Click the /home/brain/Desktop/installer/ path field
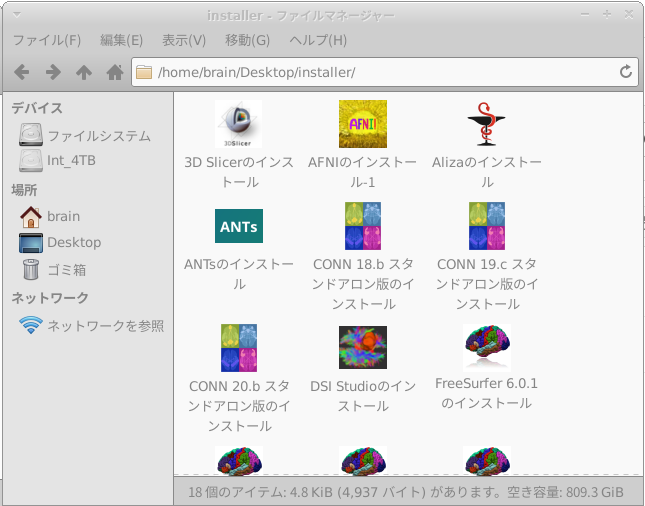Image resolution: width=645 pixels, height=506 pixels. (385, 72)
